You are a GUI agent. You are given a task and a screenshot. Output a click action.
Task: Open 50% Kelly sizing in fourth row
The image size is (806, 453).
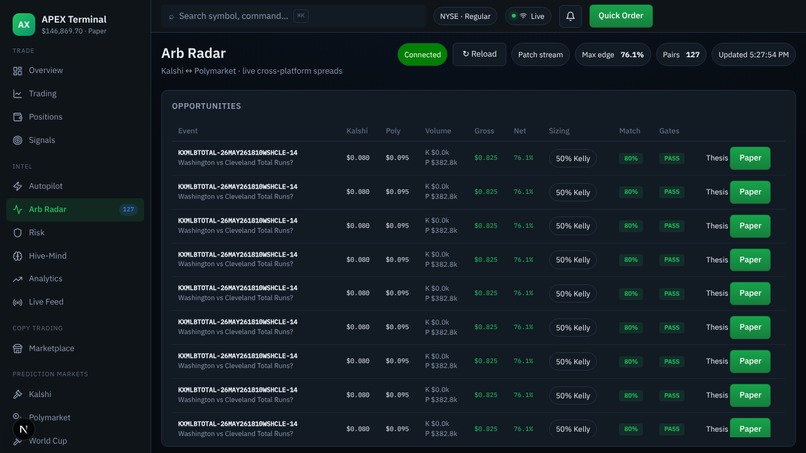(573, 260)
